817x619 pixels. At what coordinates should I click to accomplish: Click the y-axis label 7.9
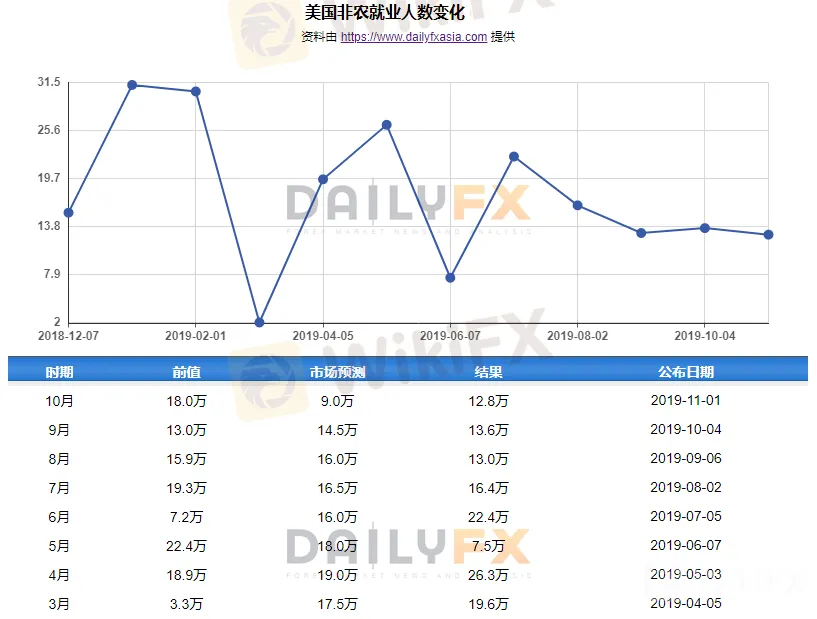click(52, 274)
